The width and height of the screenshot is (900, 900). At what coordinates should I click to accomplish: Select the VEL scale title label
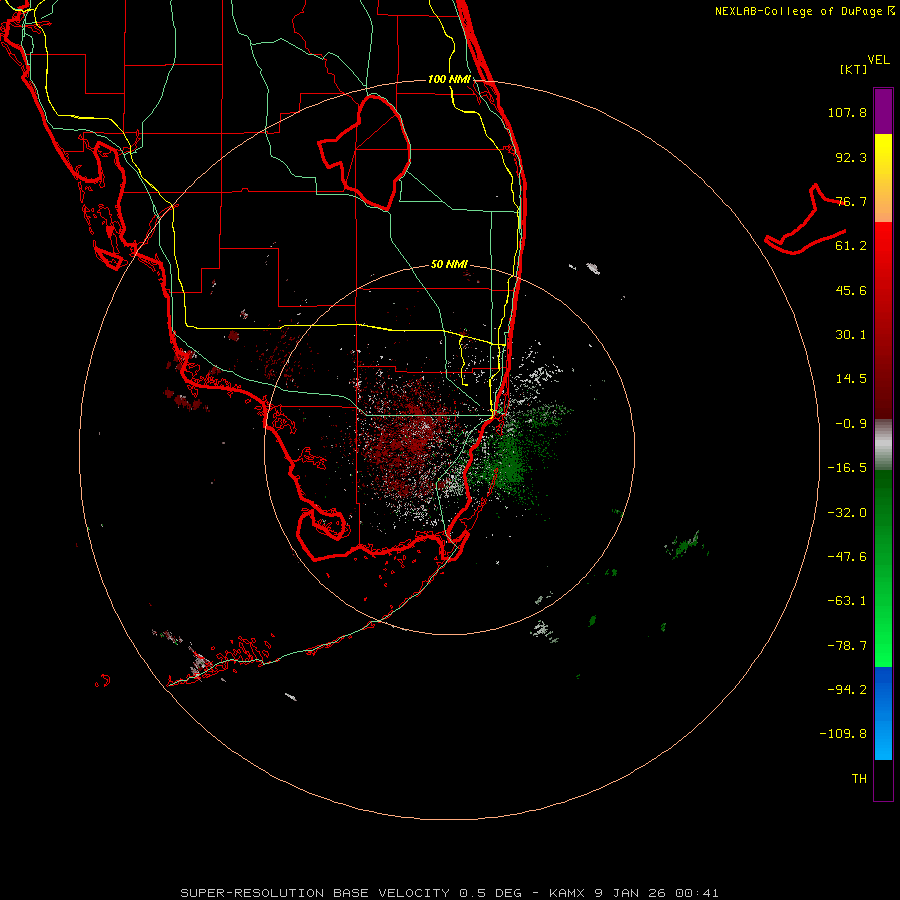click(x=878, y=59)
